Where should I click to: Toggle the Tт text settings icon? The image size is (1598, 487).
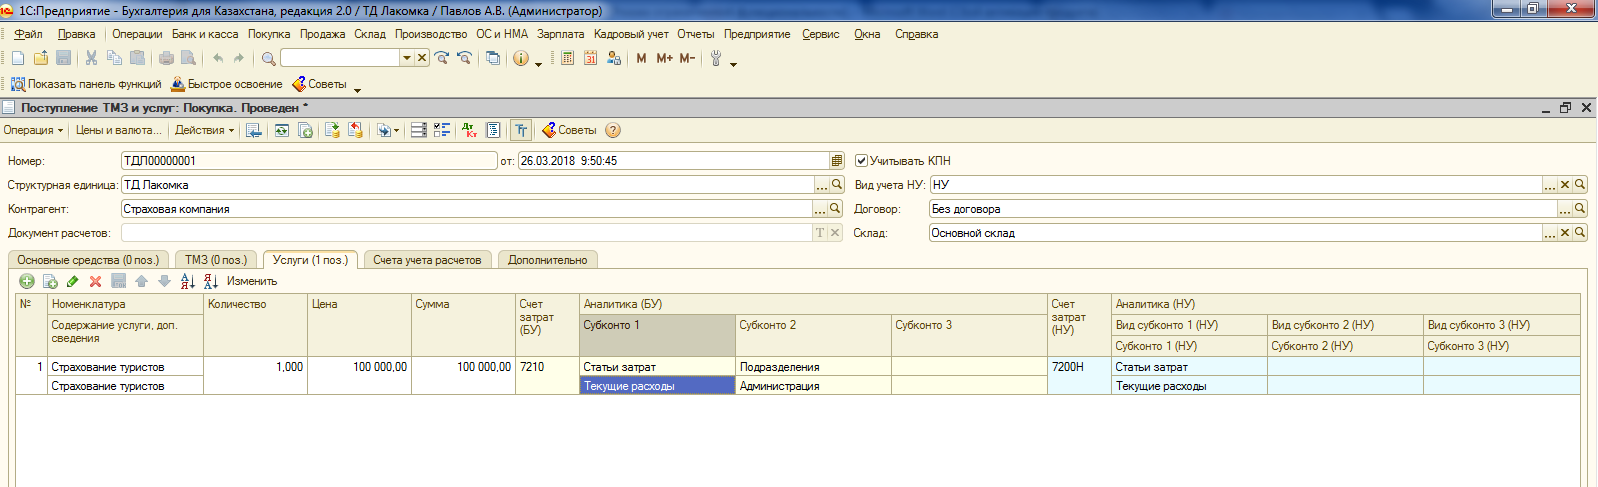[x=521, y=130]
